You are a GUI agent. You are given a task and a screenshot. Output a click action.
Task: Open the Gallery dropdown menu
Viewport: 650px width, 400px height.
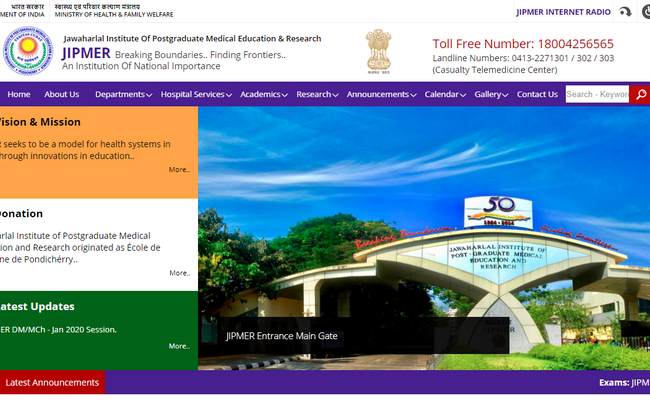492,94
